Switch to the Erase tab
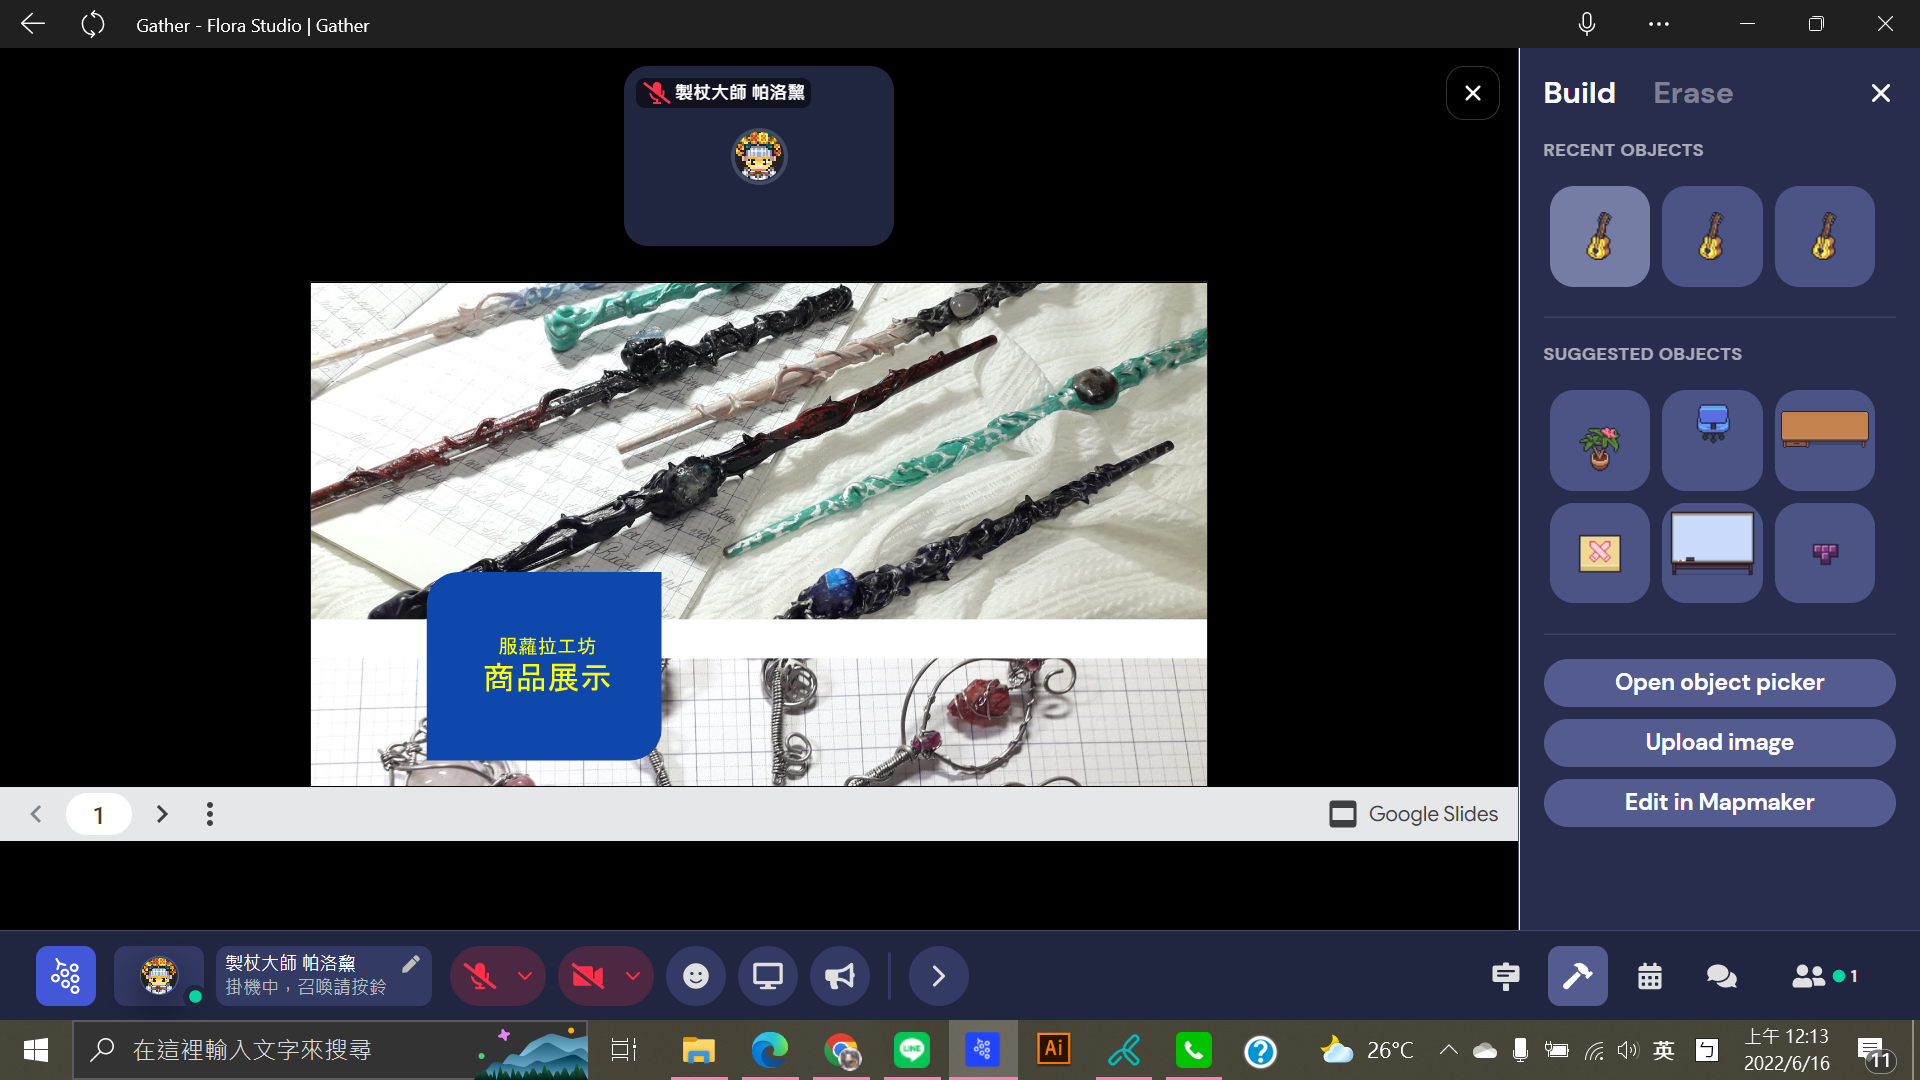This screenshot has width=1920, height=1080. coord(1692,93)
